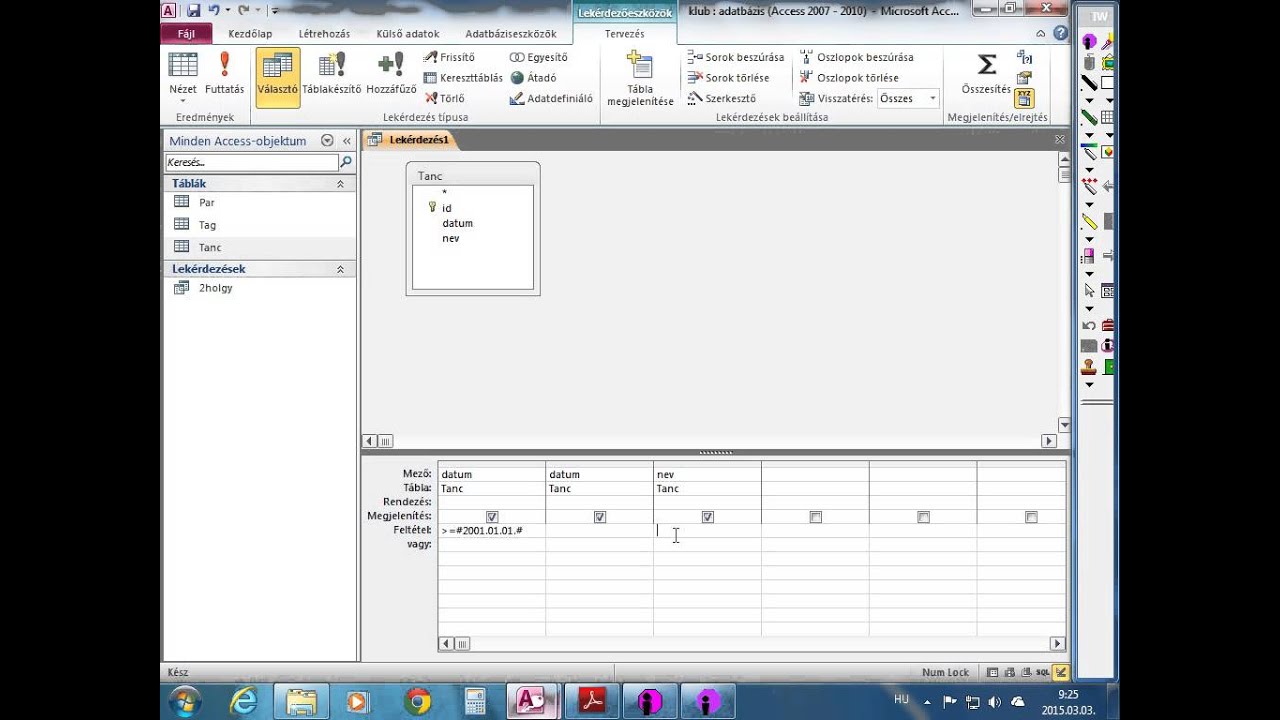The image size is (1280, 720).
Task: Open the Nézet dropdown arrow
Action: coord(183,100)
